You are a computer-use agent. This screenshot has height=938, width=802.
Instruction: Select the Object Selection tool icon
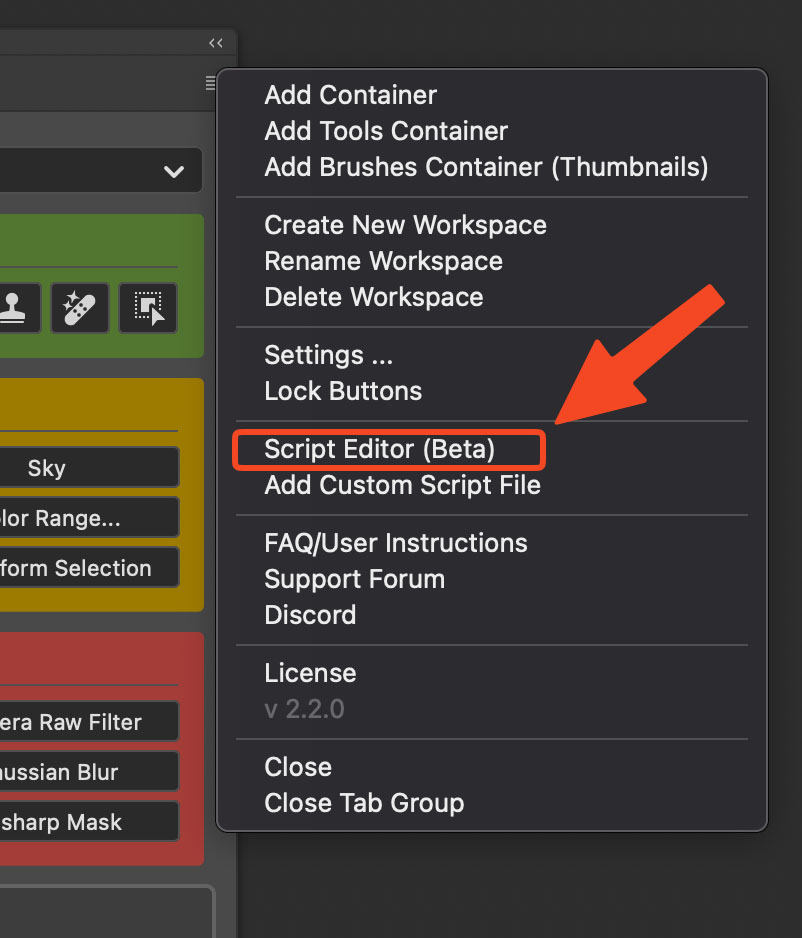tap(148, 308)
